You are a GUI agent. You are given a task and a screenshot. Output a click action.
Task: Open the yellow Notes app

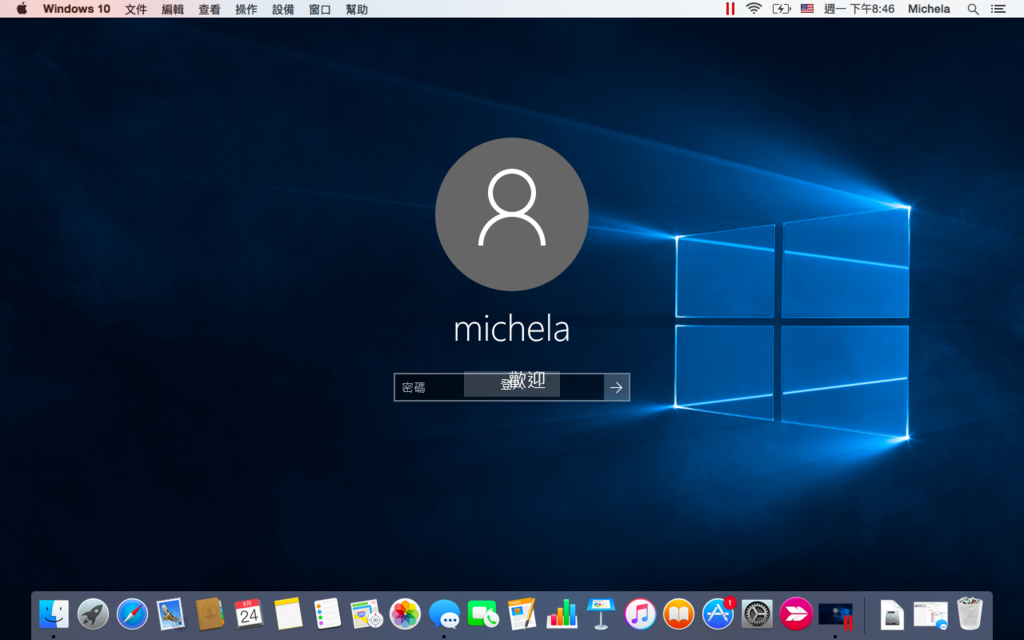(x=288, y=614)
